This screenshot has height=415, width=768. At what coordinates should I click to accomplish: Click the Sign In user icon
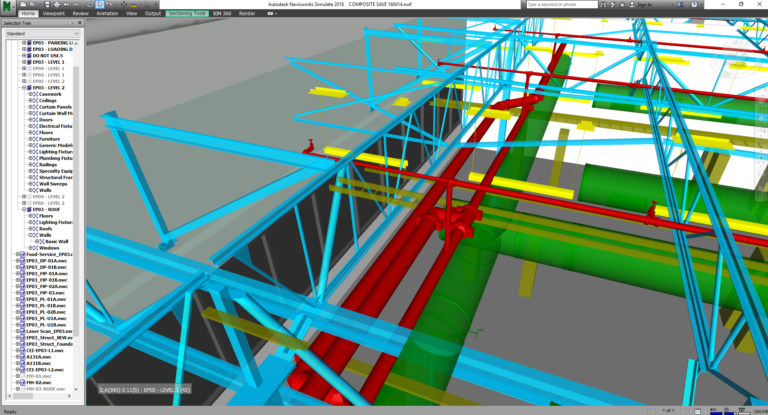(x=632, y=4)
